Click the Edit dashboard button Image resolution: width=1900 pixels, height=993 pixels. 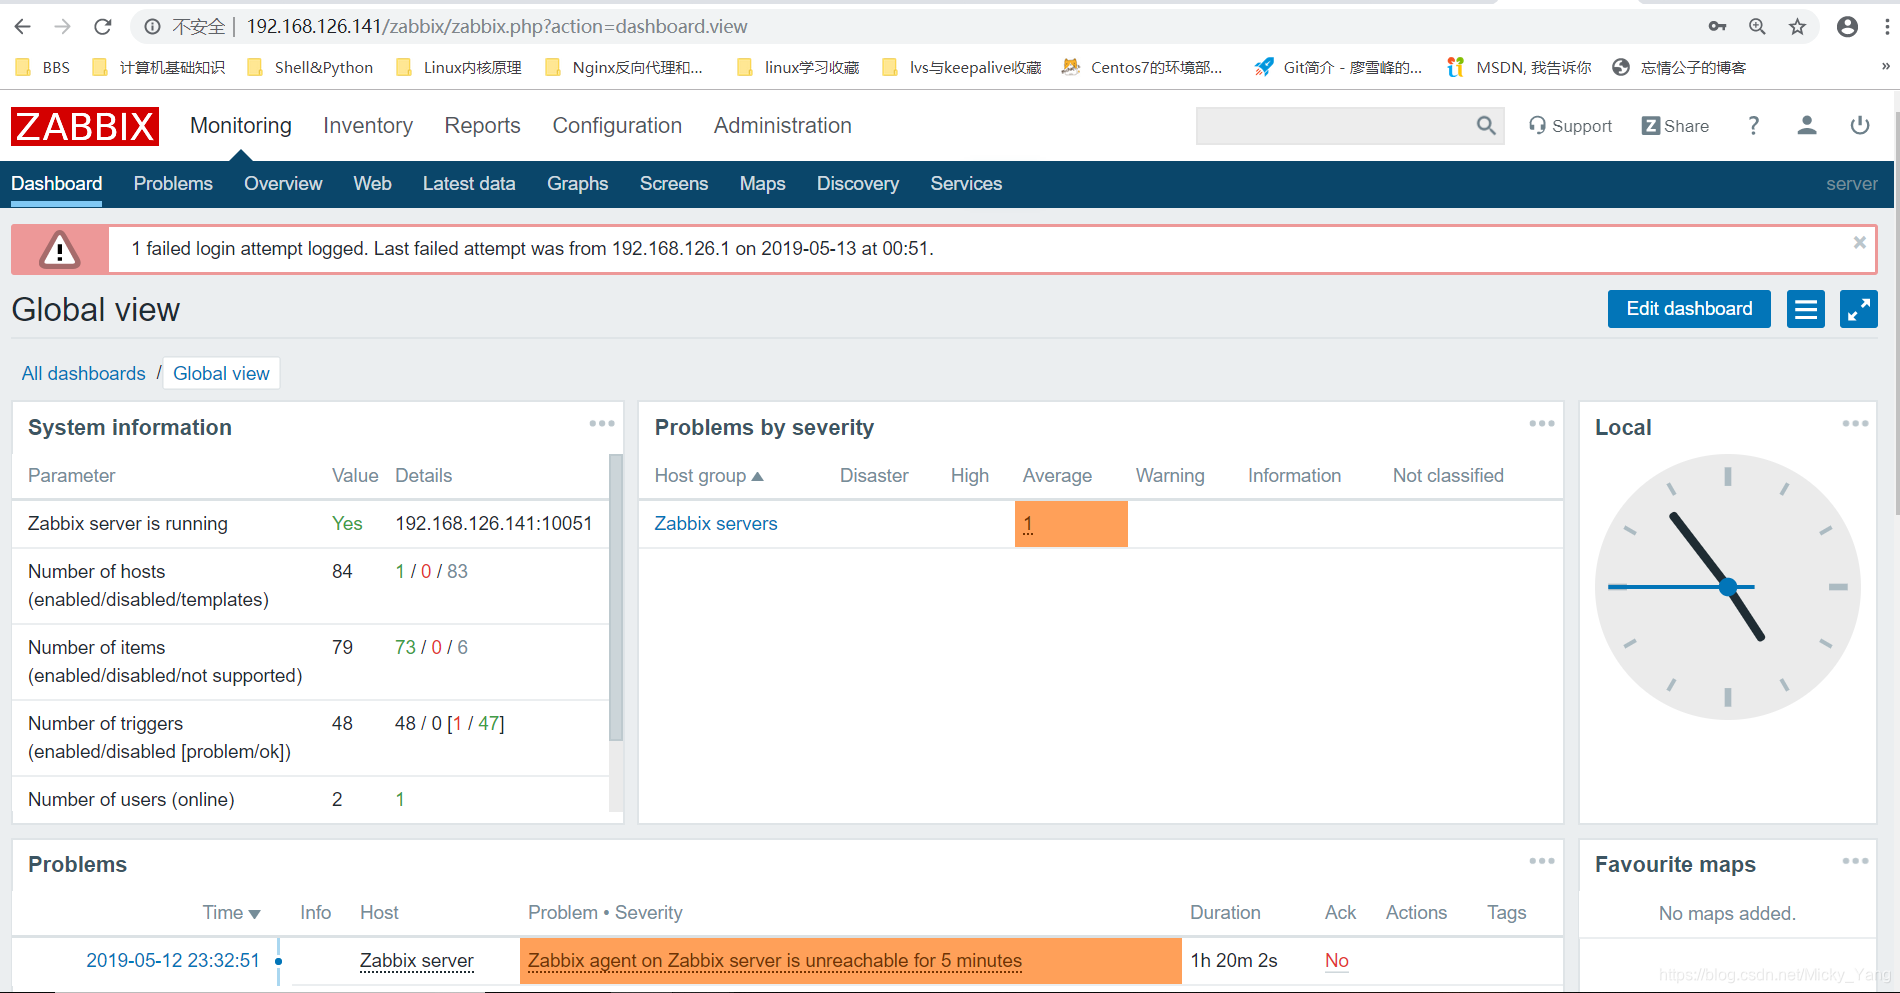pyautogui.click(x=1689, y=309)
